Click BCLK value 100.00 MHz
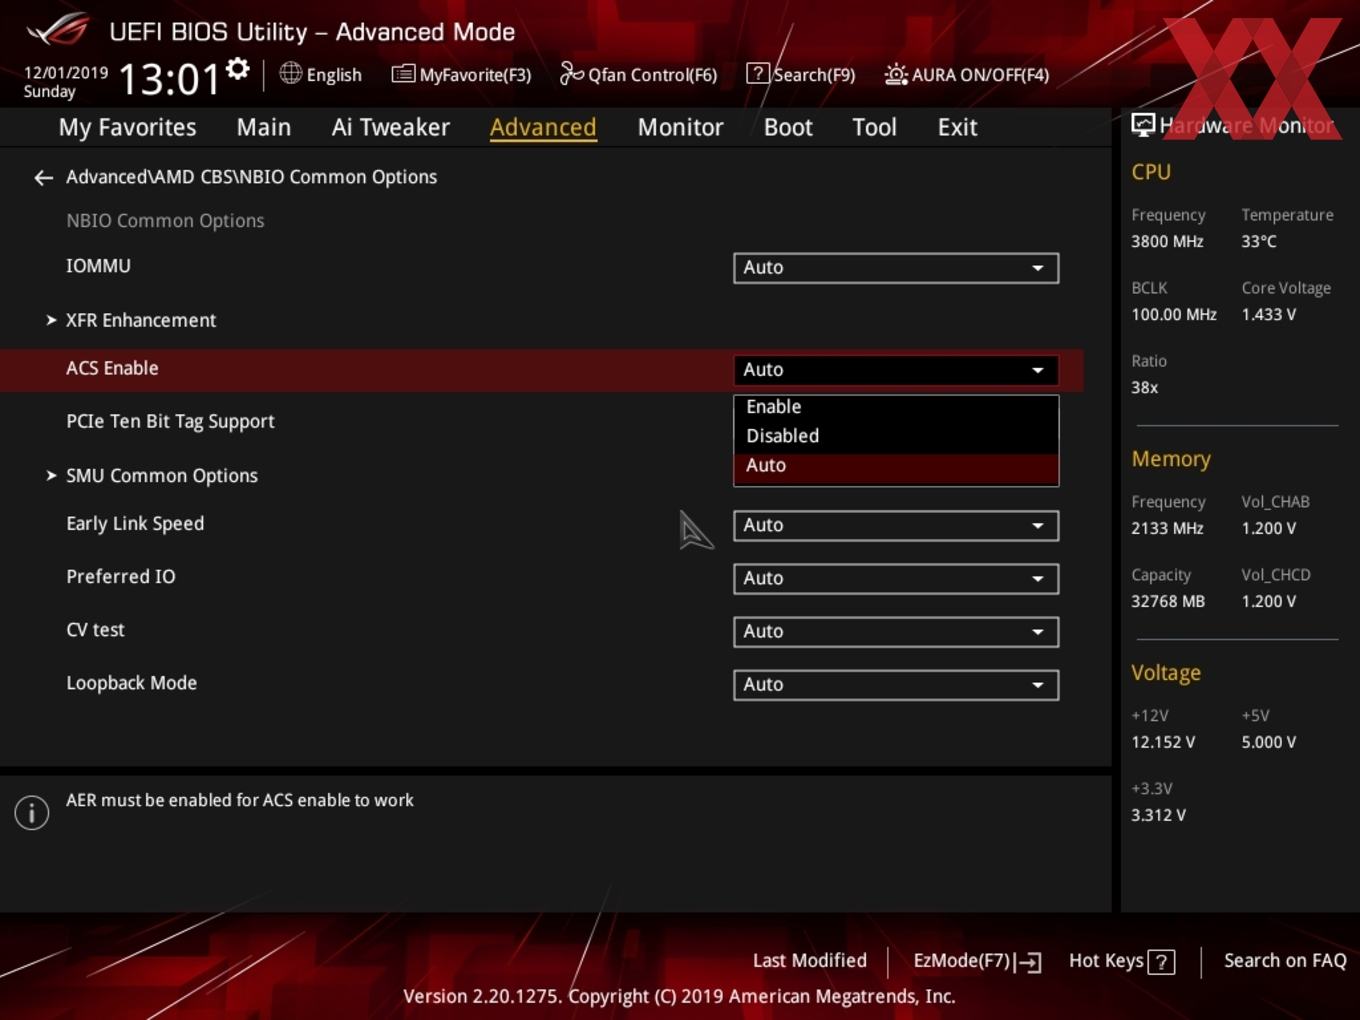This screenshot has height=1020, width=1360. coord(1174,315)
